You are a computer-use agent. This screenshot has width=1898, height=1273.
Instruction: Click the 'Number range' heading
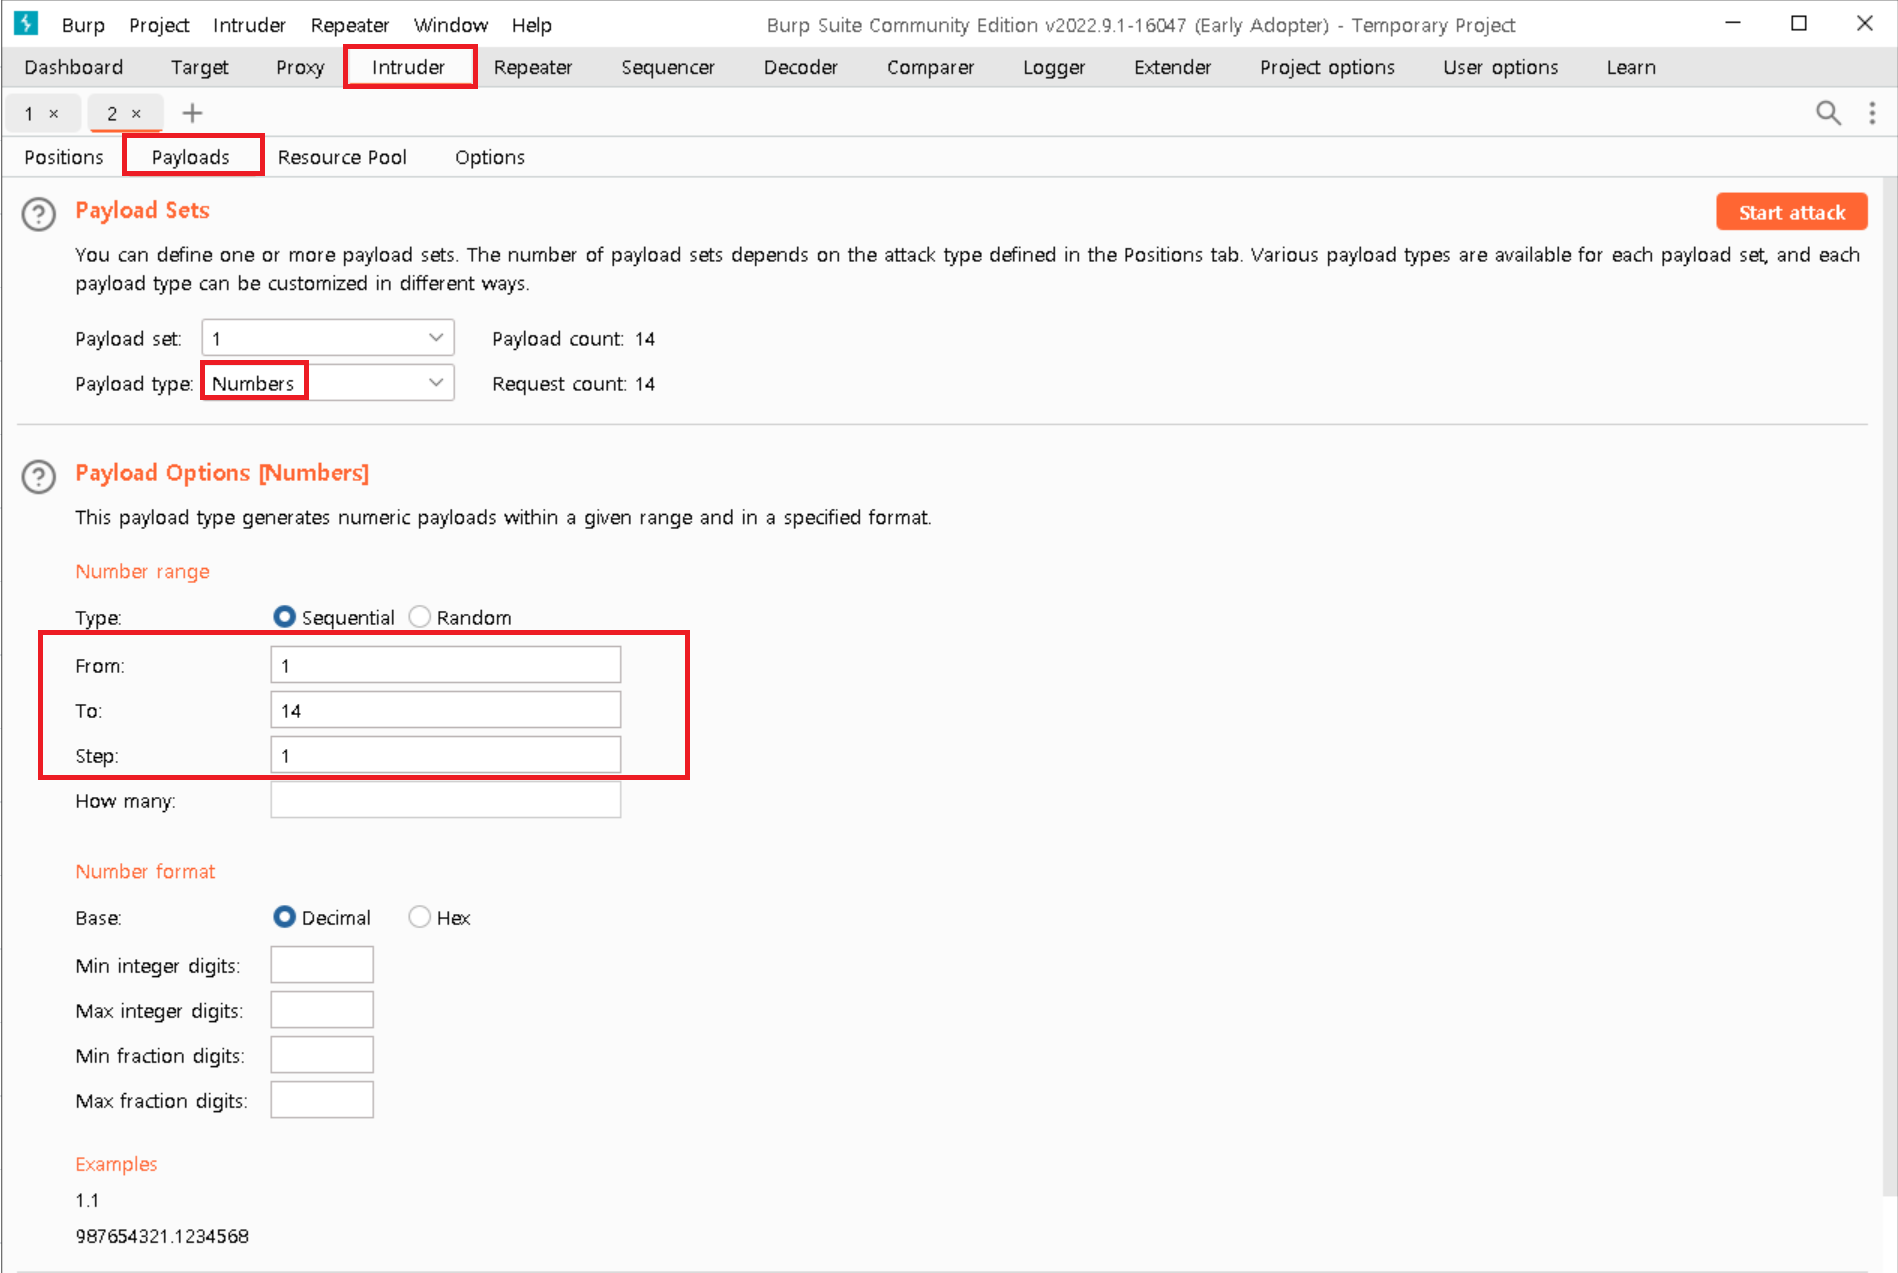click(x=142, y=571)
